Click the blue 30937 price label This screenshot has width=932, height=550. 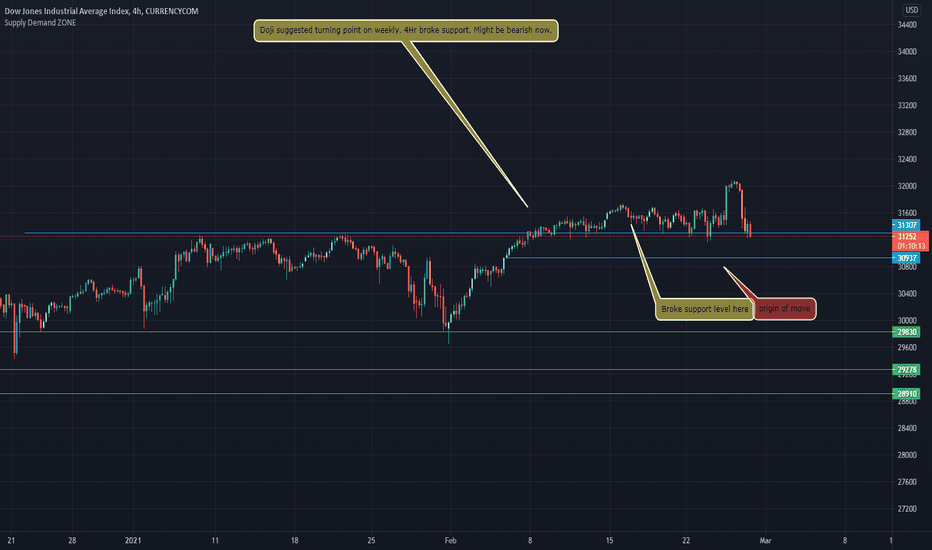[x=906, y=258]
